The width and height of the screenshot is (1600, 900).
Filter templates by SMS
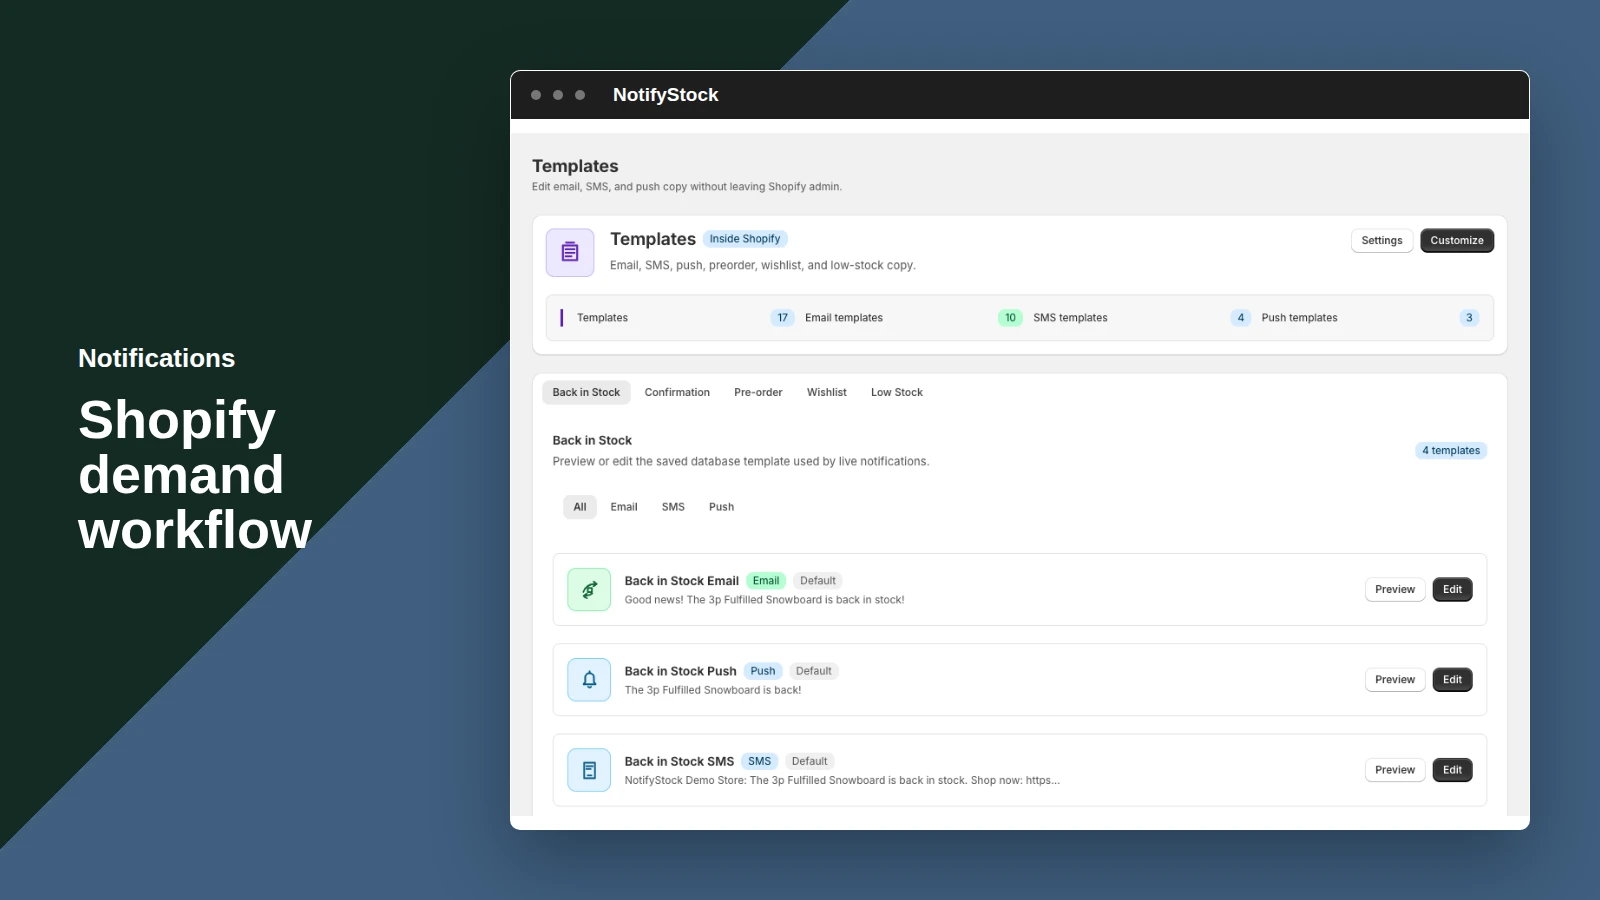pyautogui.click(x=673, y=507)
